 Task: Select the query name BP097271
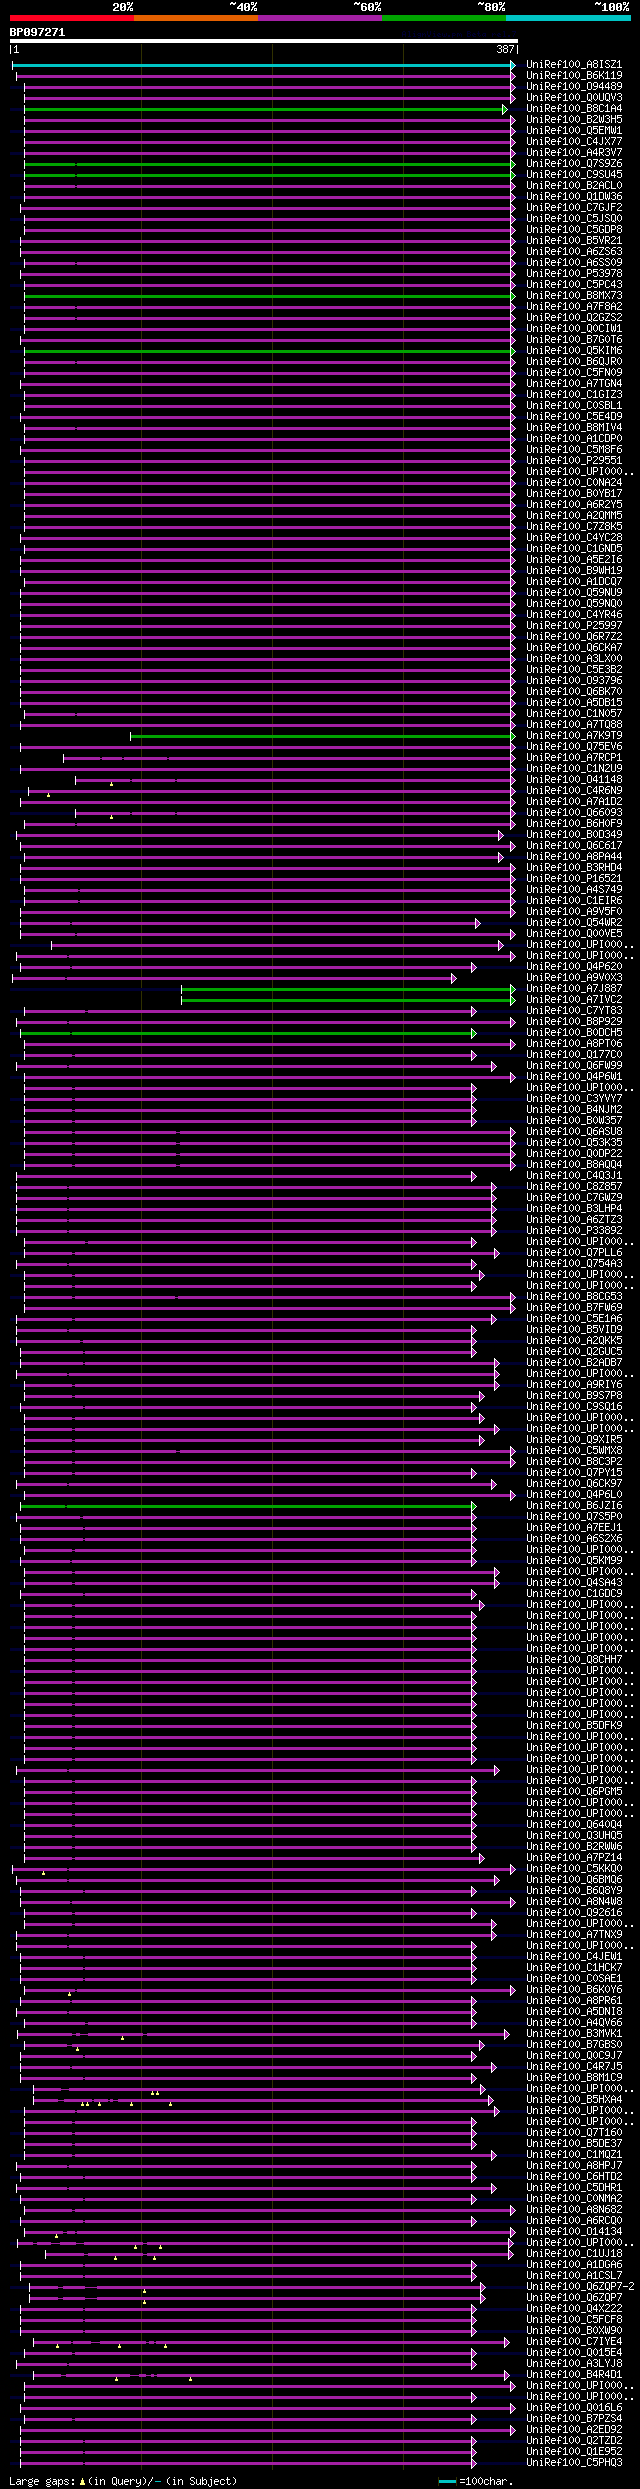tap(37, 32)
